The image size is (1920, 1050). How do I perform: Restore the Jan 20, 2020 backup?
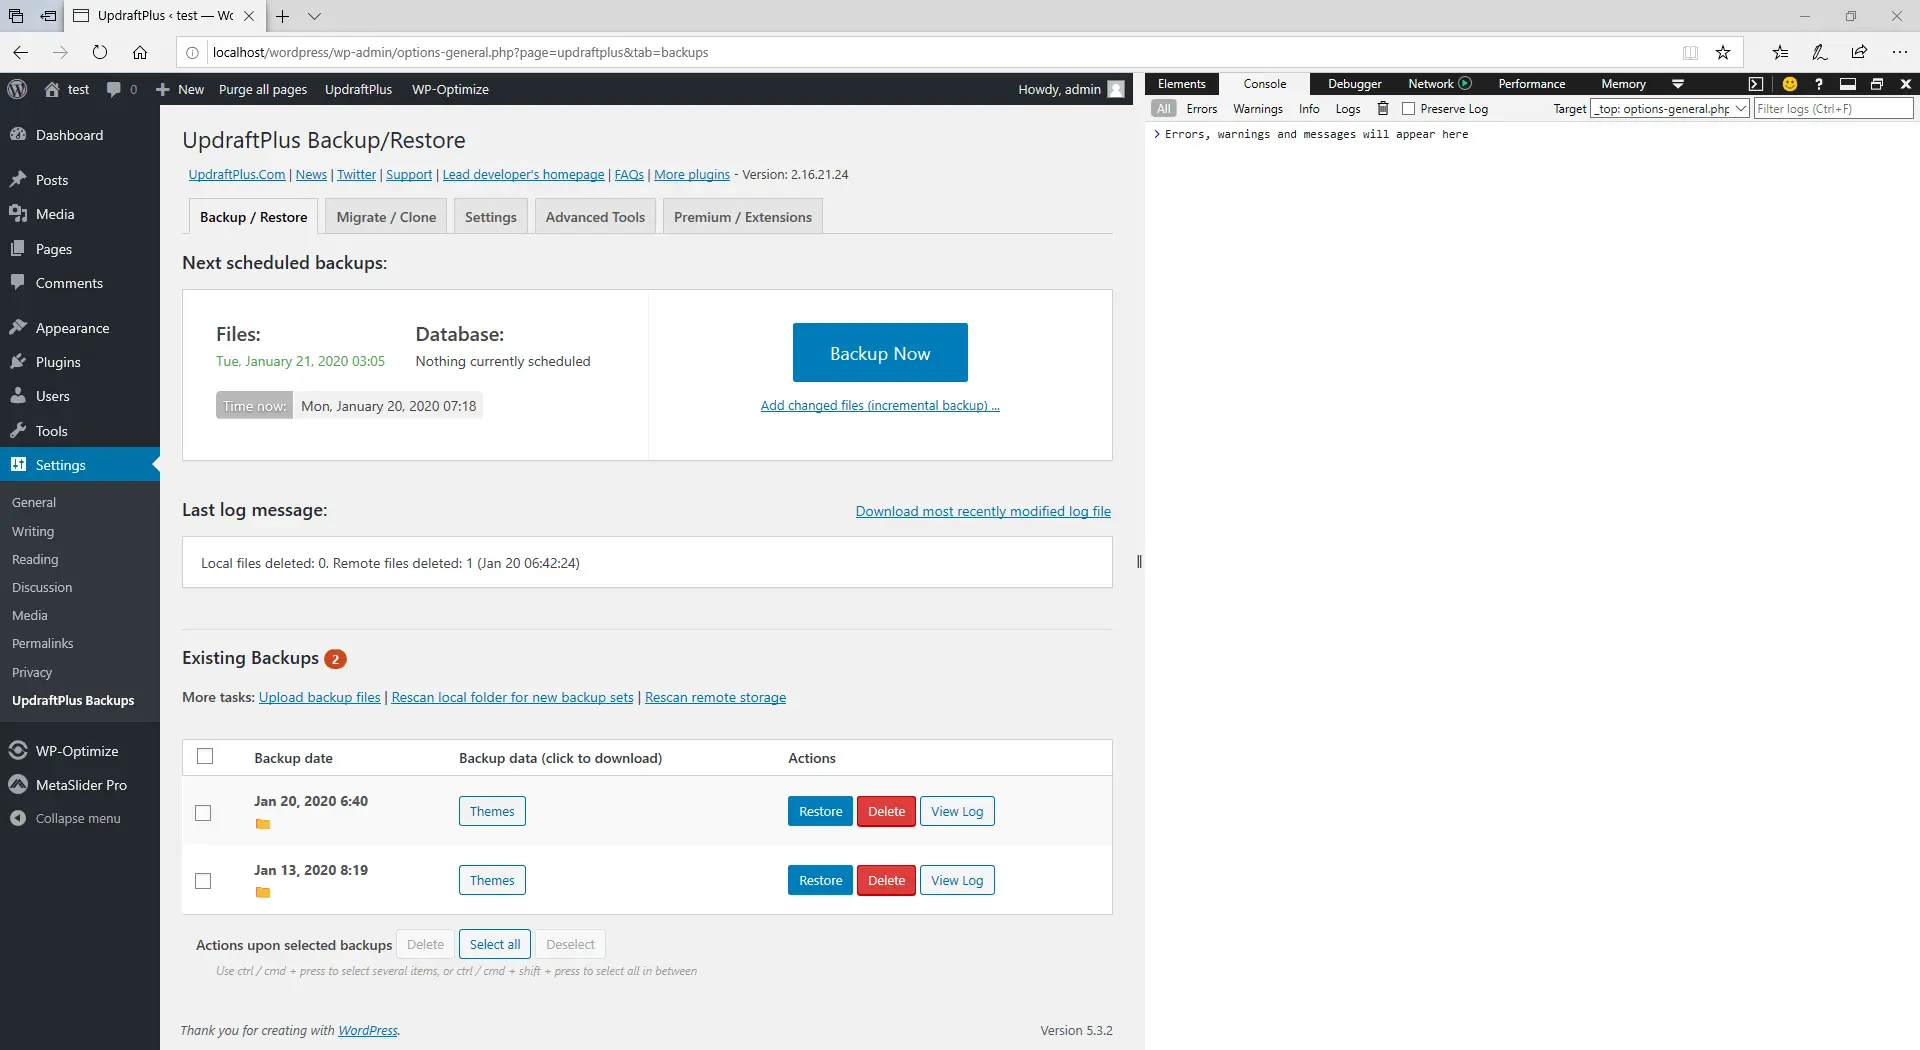(x=820, y=811)
